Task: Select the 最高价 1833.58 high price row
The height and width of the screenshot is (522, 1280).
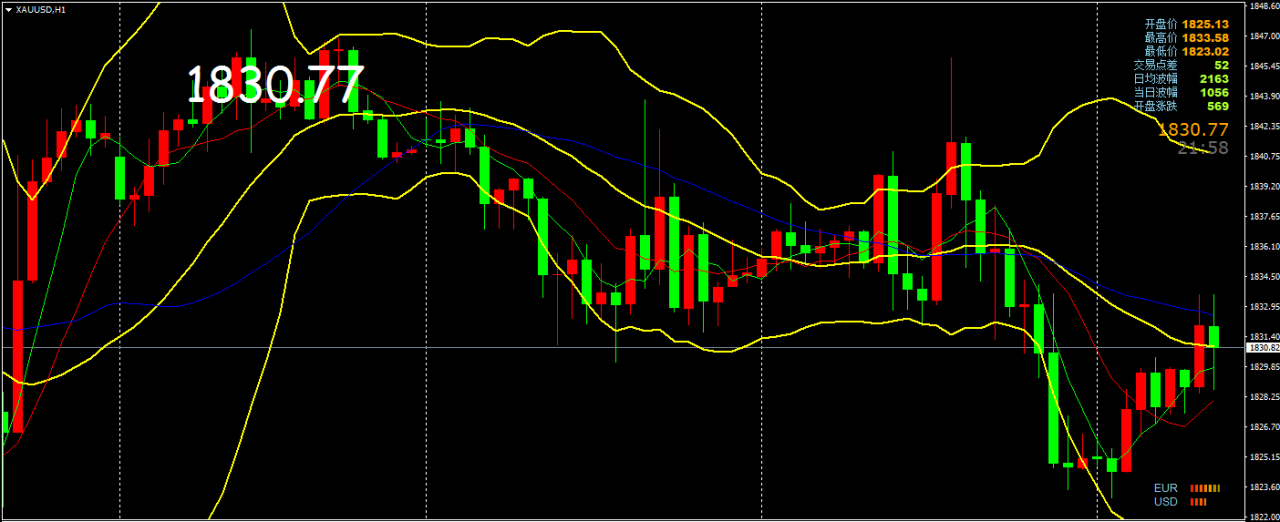Action: (x=1186, y=37)
